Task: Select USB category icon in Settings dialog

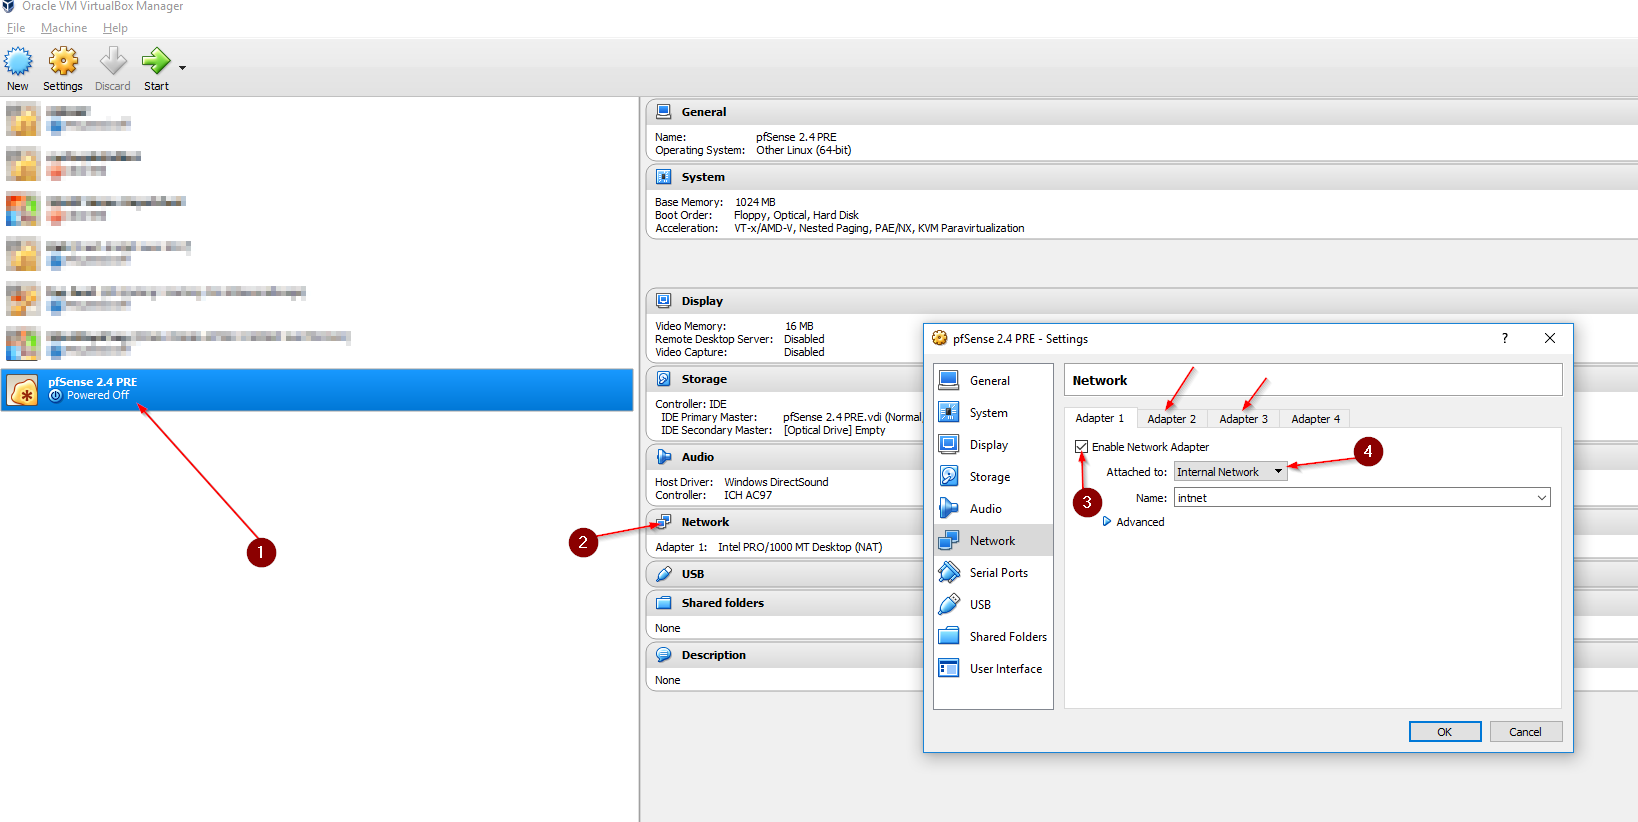Action: pos(949,604)
